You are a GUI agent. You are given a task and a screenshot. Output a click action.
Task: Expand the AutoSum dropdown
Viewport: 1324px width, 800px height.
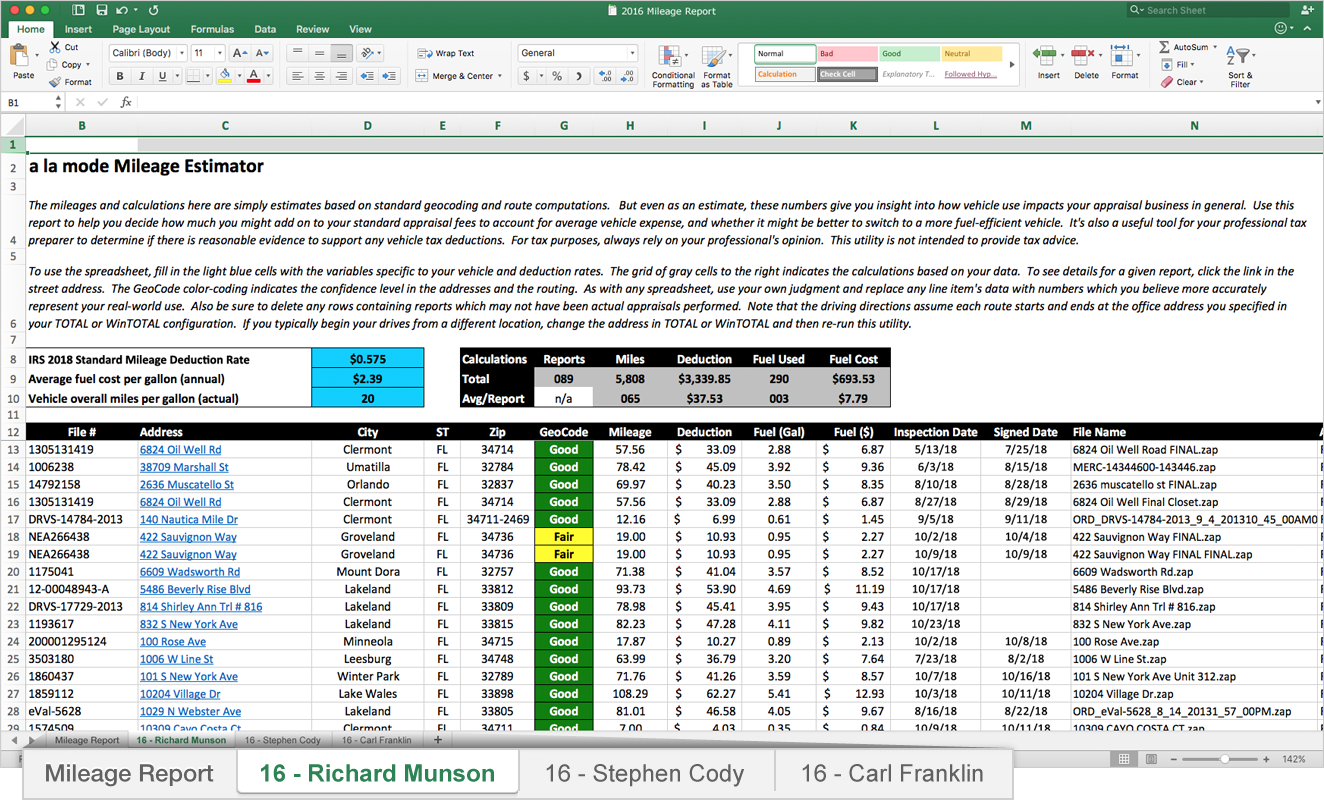[x=1215, y=47]
